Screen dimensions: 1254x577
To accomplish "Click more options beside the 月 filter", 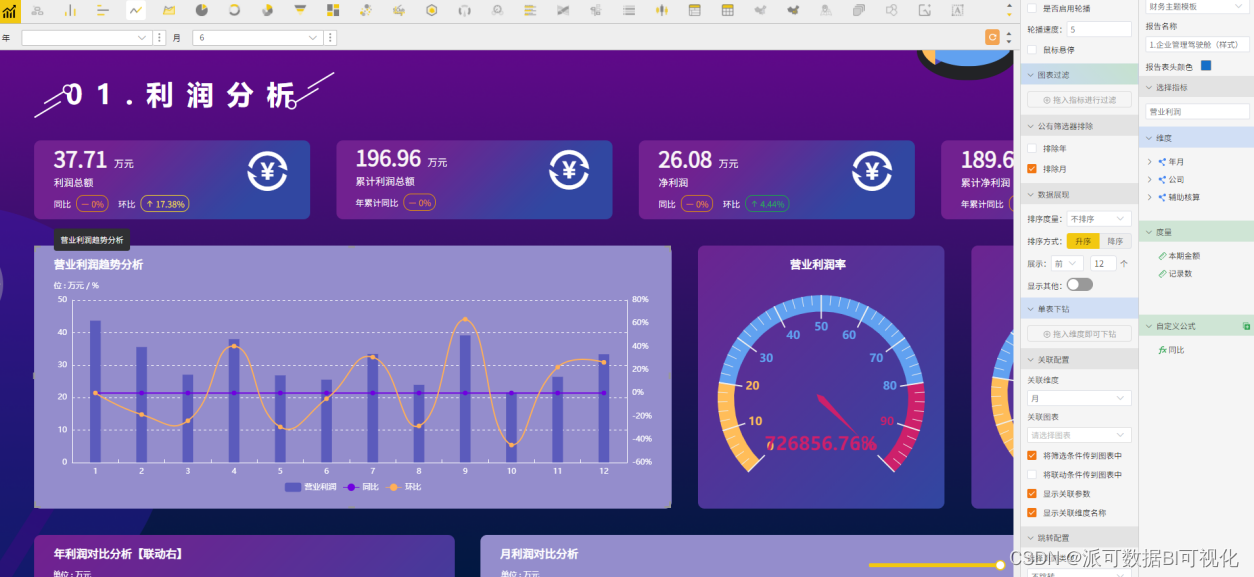I will (331, 37).
